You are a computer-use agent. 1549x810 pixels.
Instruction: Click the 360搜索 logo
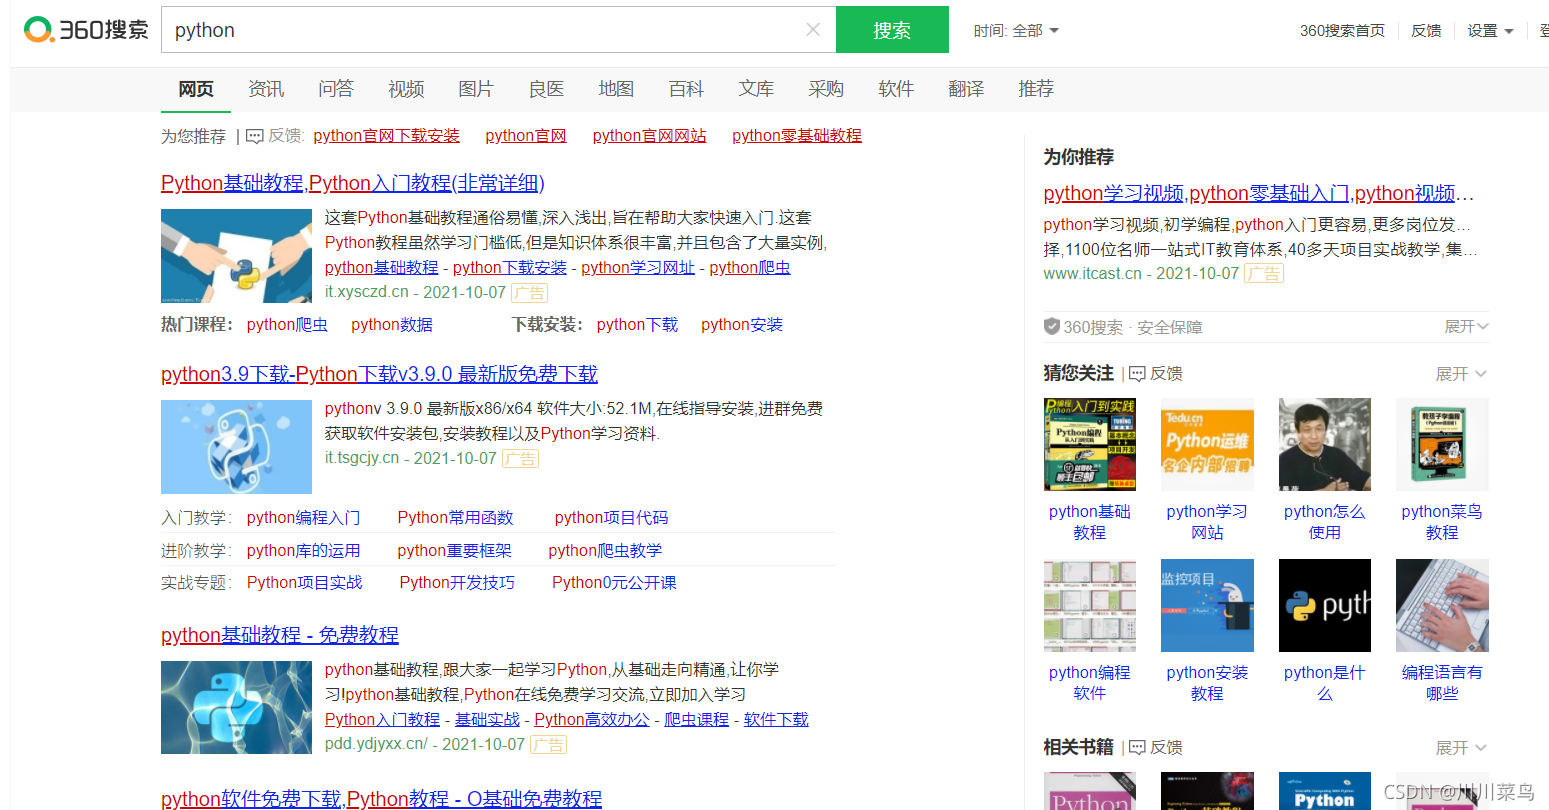coord(86,30)
